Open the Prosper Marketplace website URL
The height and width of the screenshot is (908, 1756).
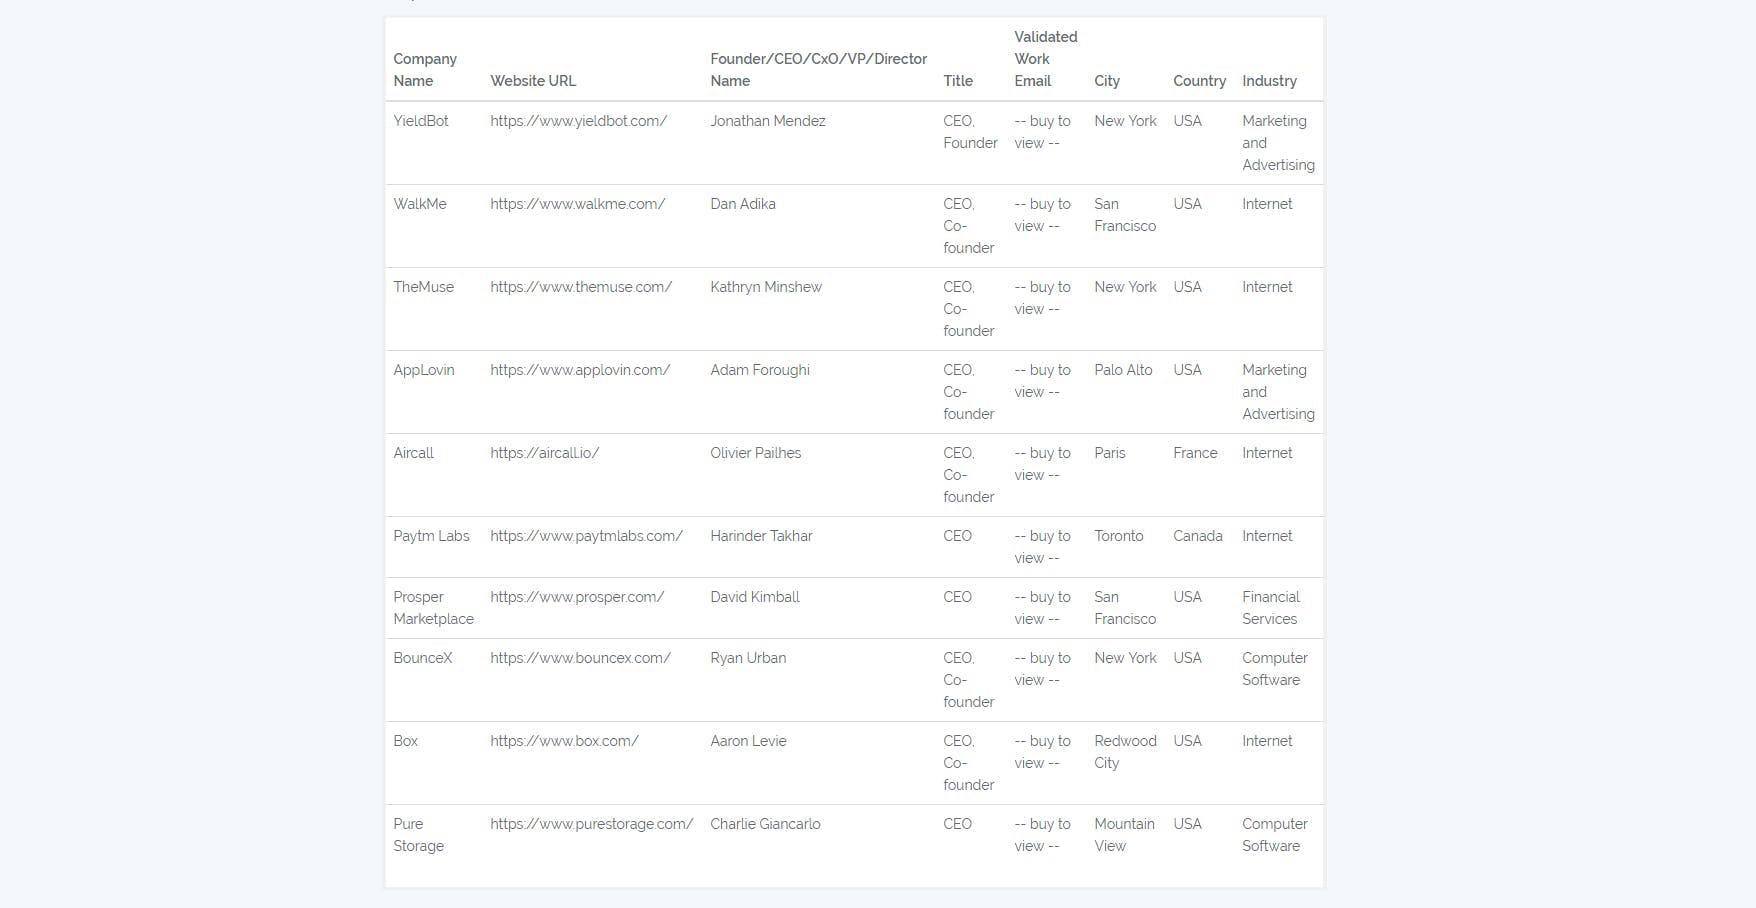(577, 597)
